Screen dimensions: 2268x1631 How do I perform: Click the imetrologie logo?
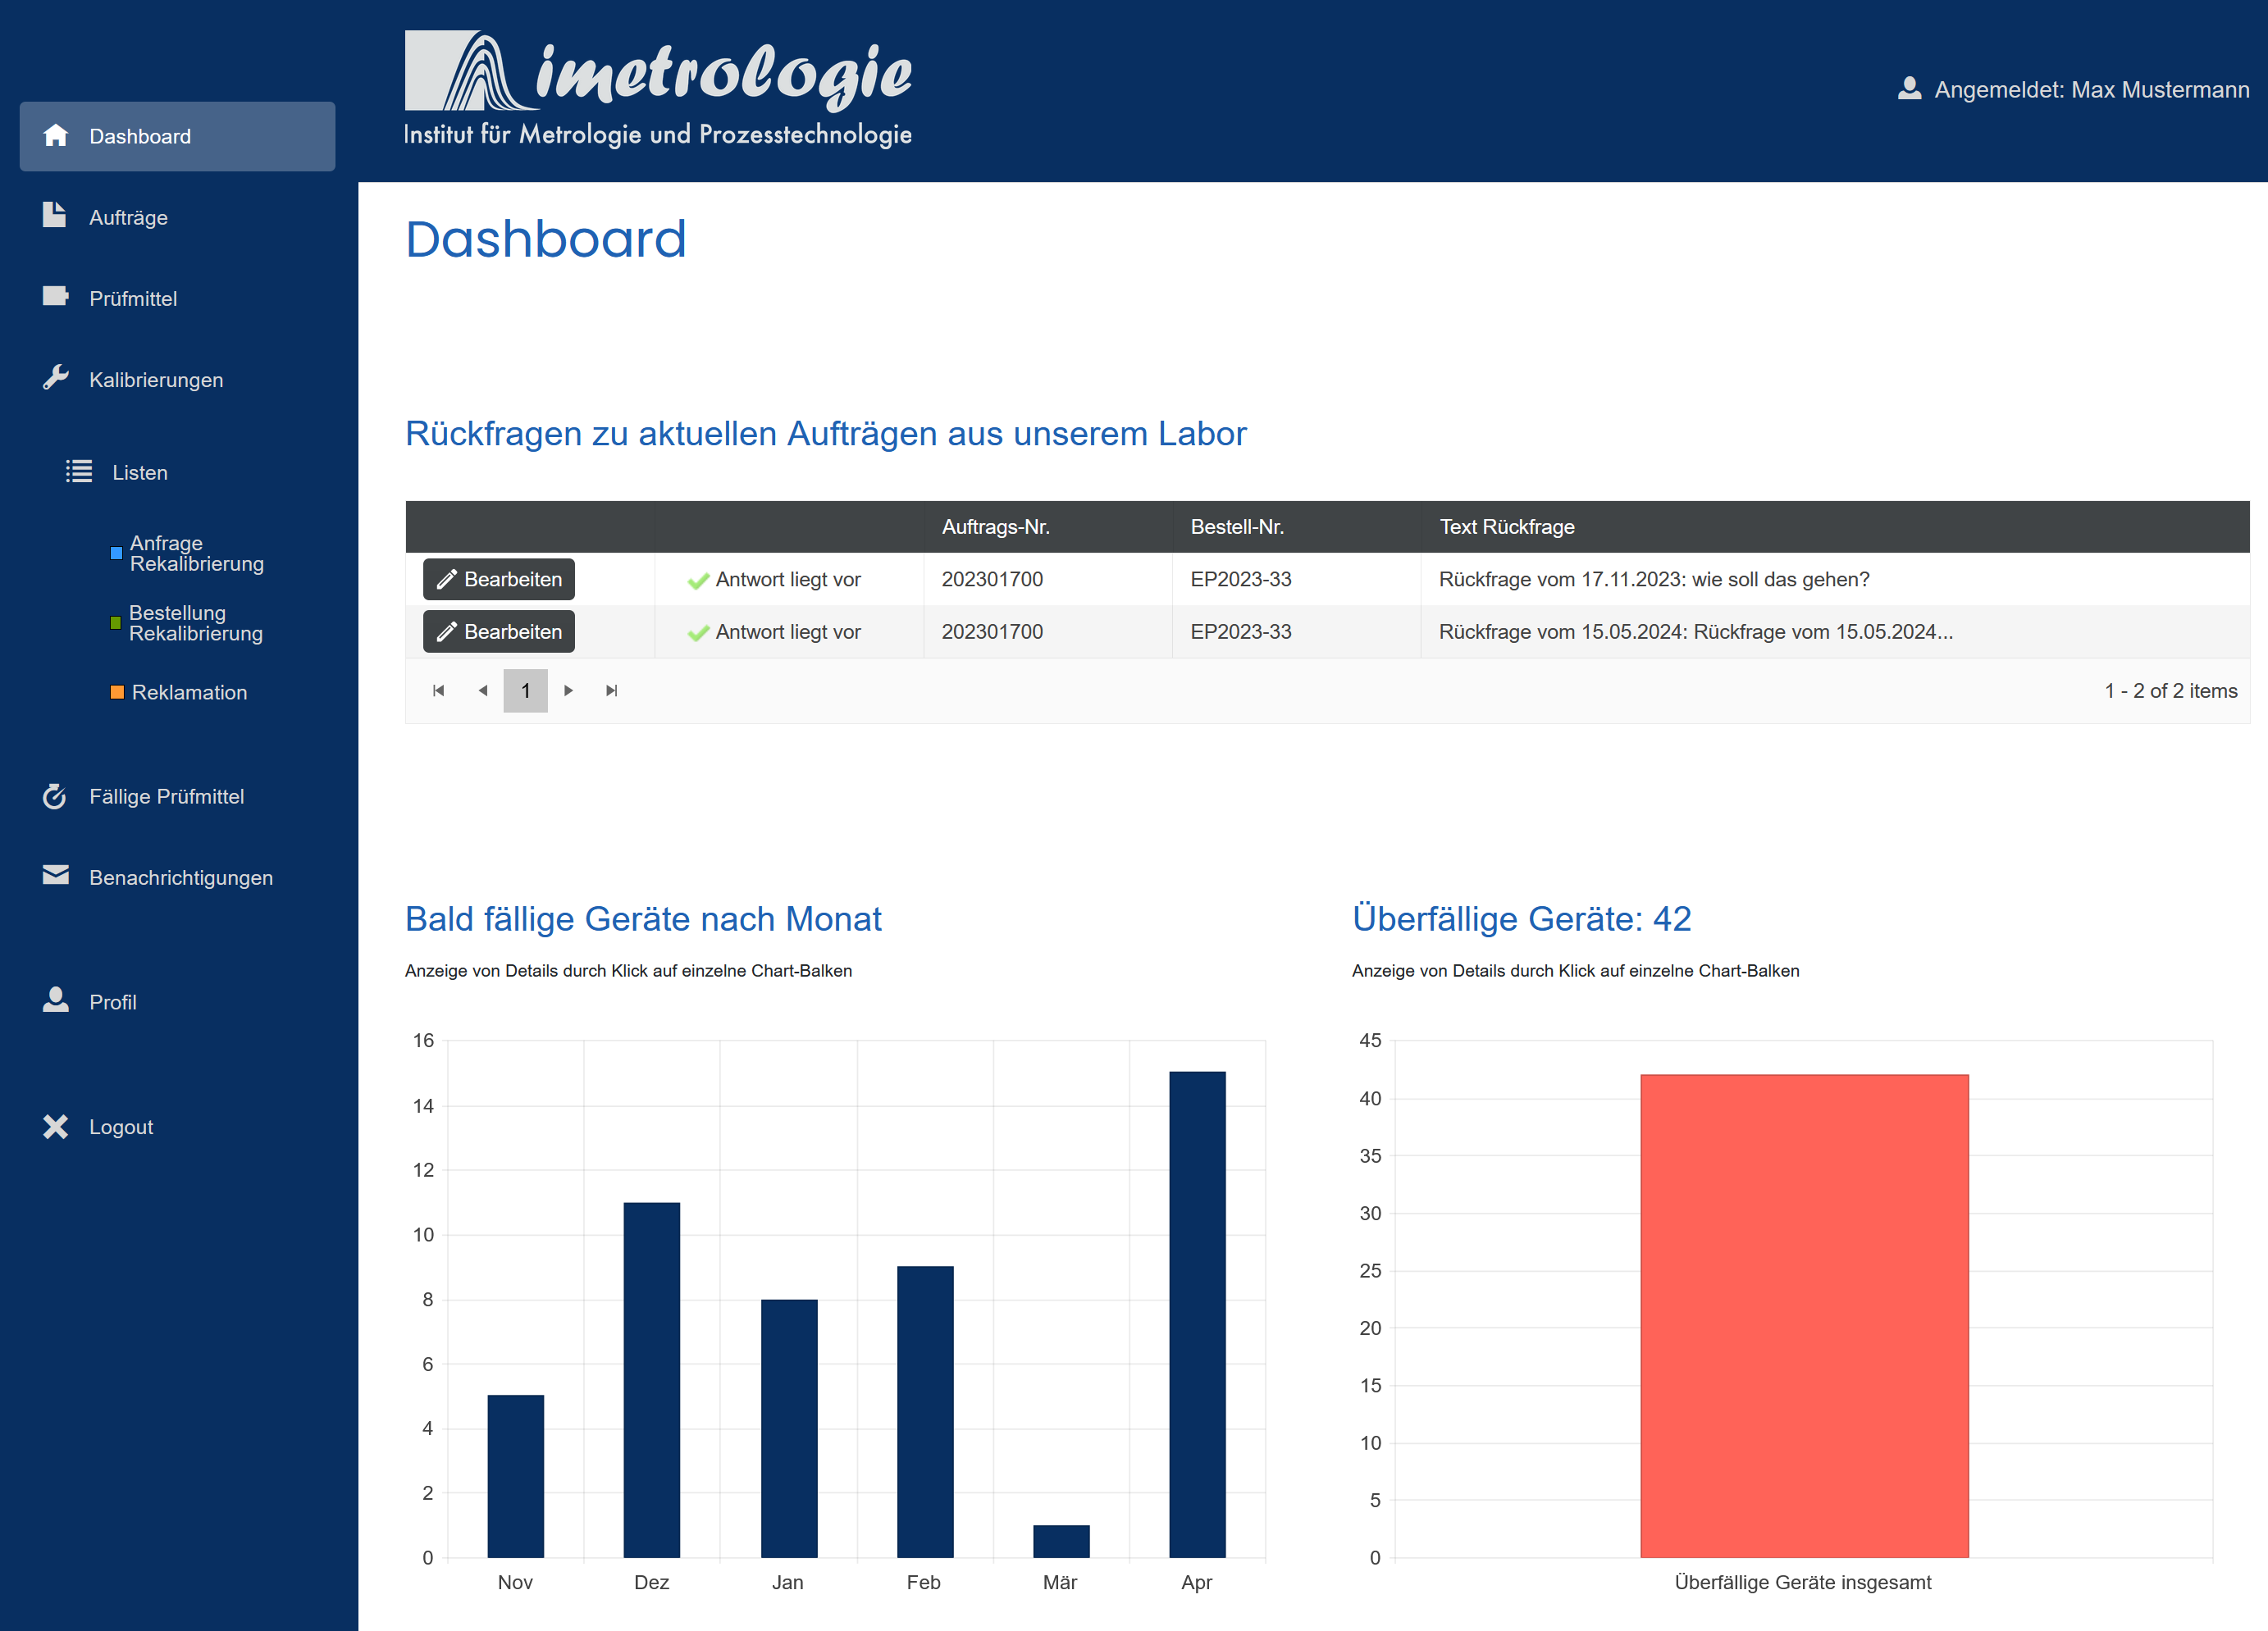tap(658, 89)
